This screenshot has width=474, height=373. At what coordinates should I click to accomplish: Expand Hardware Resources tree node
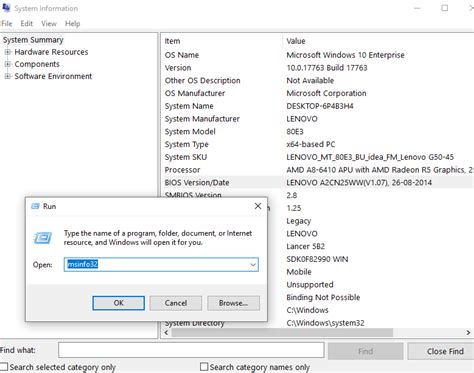pos(7,52)
